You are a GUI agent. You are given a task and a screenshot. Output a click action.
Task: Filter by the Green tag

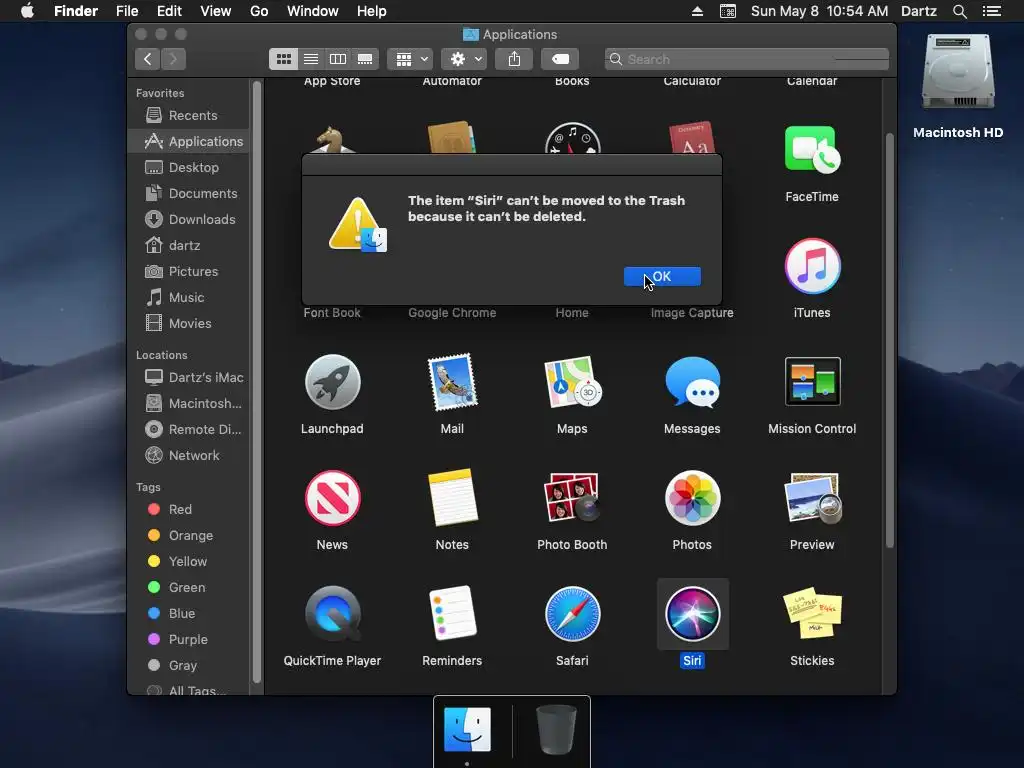pyautogui.click(x=189, y=588)
